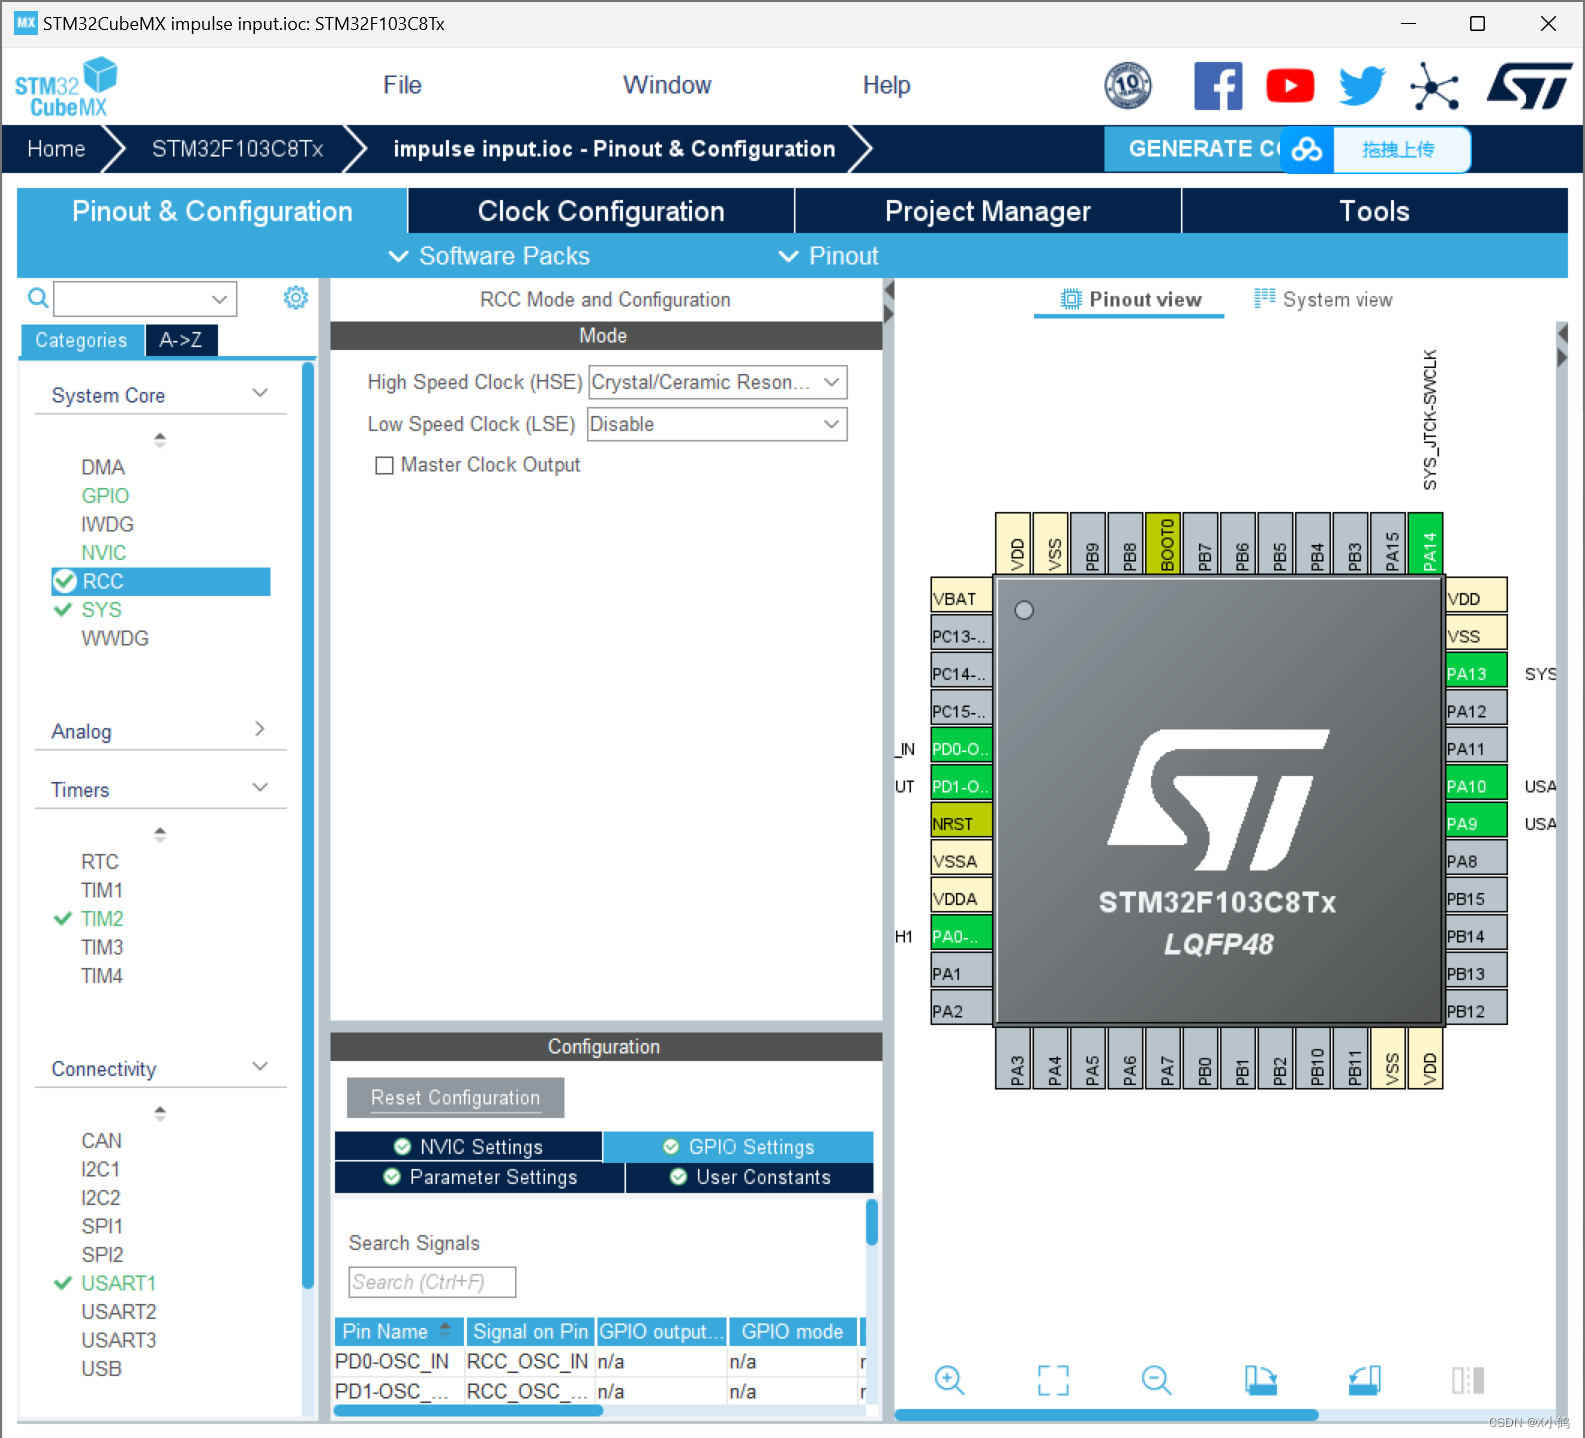
Task: Rotate the chip view counterclockwise
Action: coord(1364,1381)
